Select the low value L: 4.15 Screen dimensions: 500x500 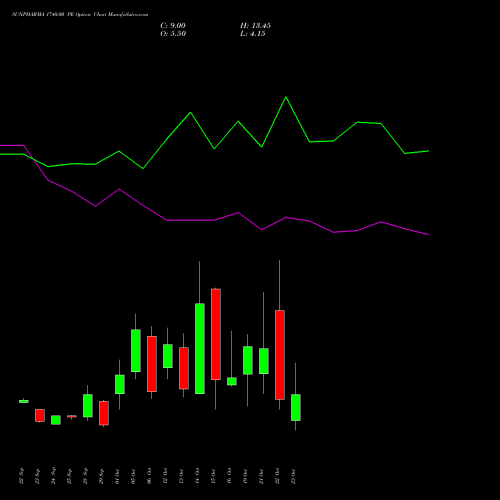(253, 34)
